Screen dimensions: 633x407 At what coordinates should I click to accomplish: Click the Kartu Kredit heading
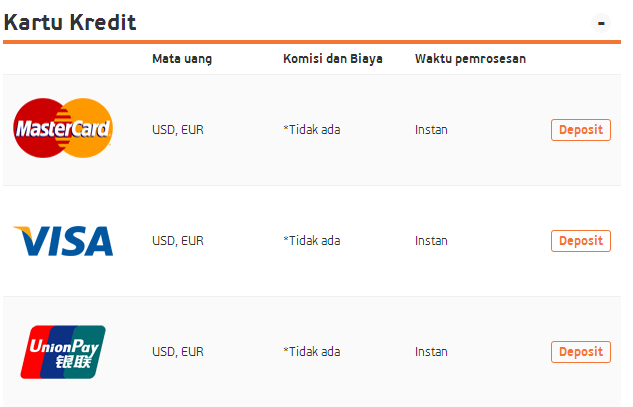click(x=70, y=22)
